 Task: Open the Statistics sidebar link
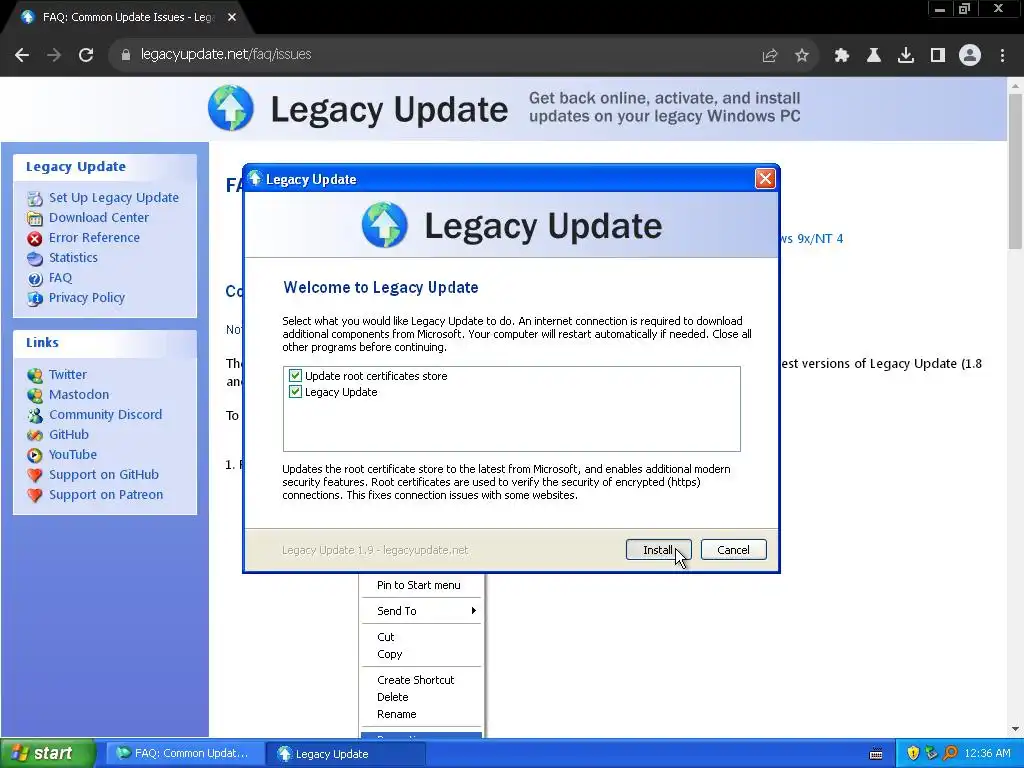73,258
